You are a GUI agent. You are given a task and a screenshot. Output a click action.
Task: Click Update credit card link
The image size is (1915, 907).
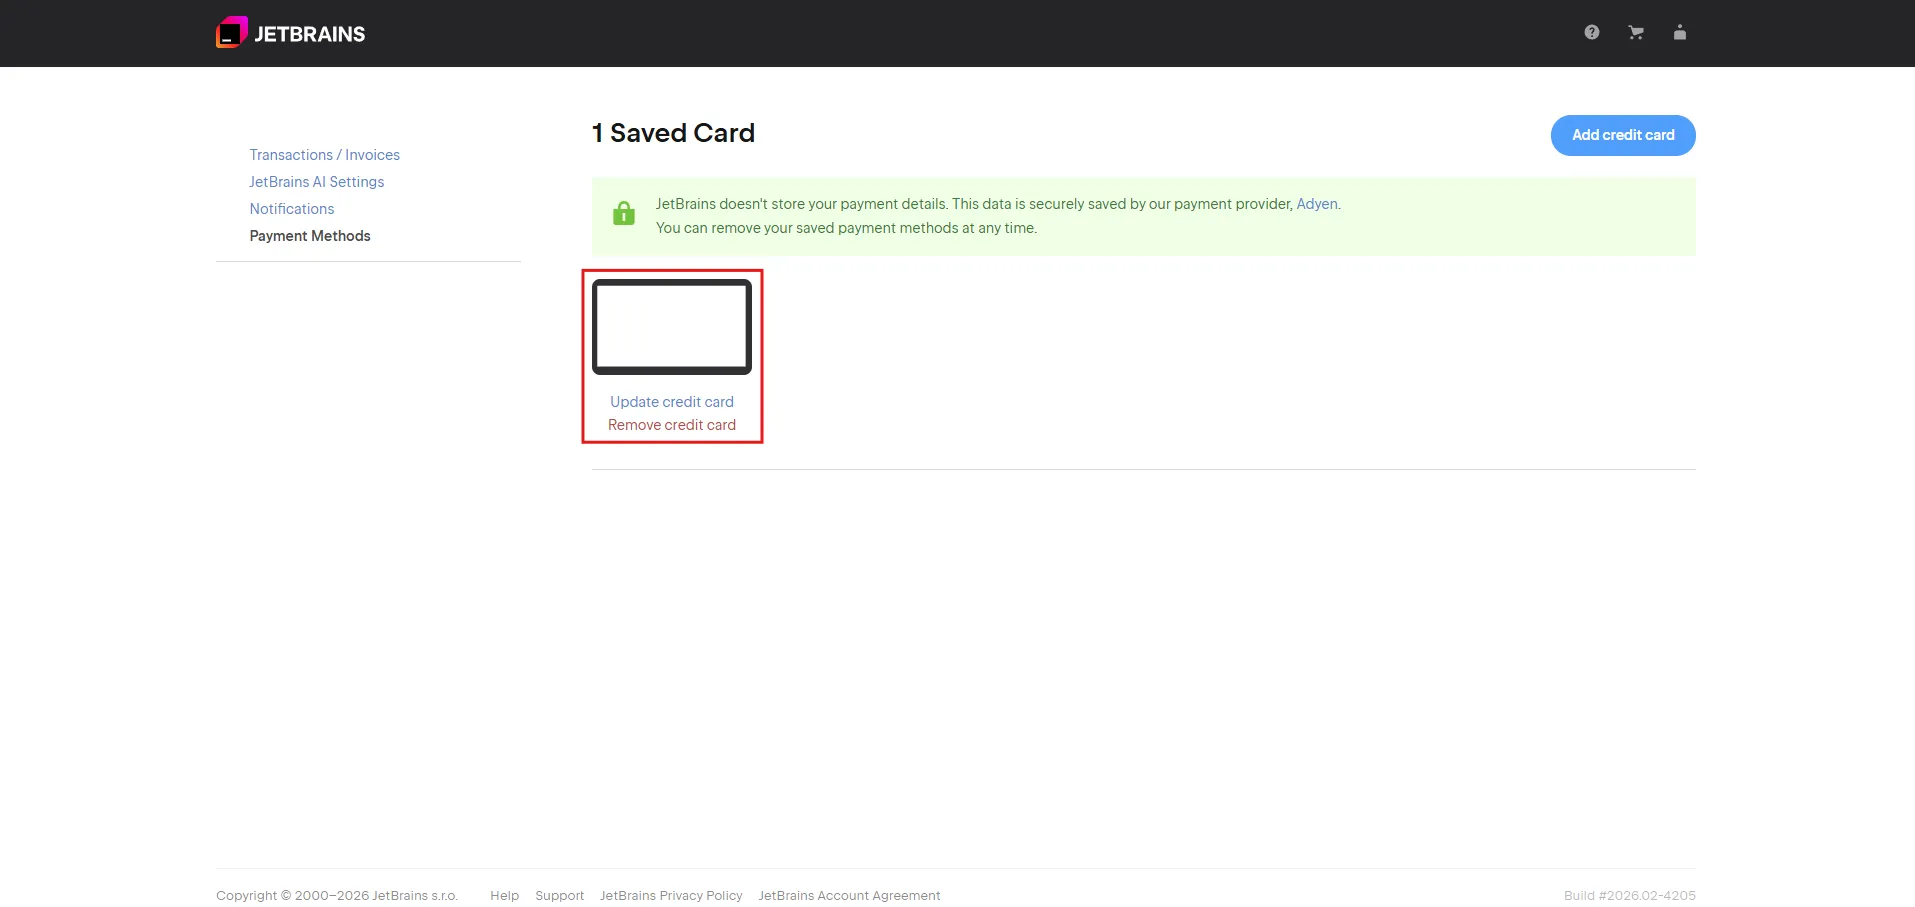click(x=672, y=402)
